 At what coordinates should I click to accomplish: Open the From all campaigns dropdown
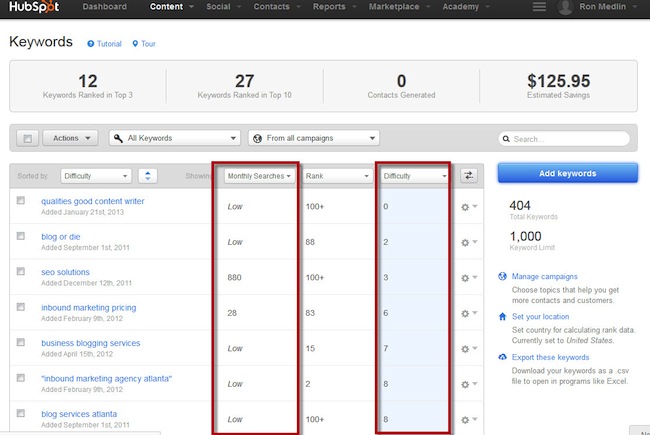314,138
